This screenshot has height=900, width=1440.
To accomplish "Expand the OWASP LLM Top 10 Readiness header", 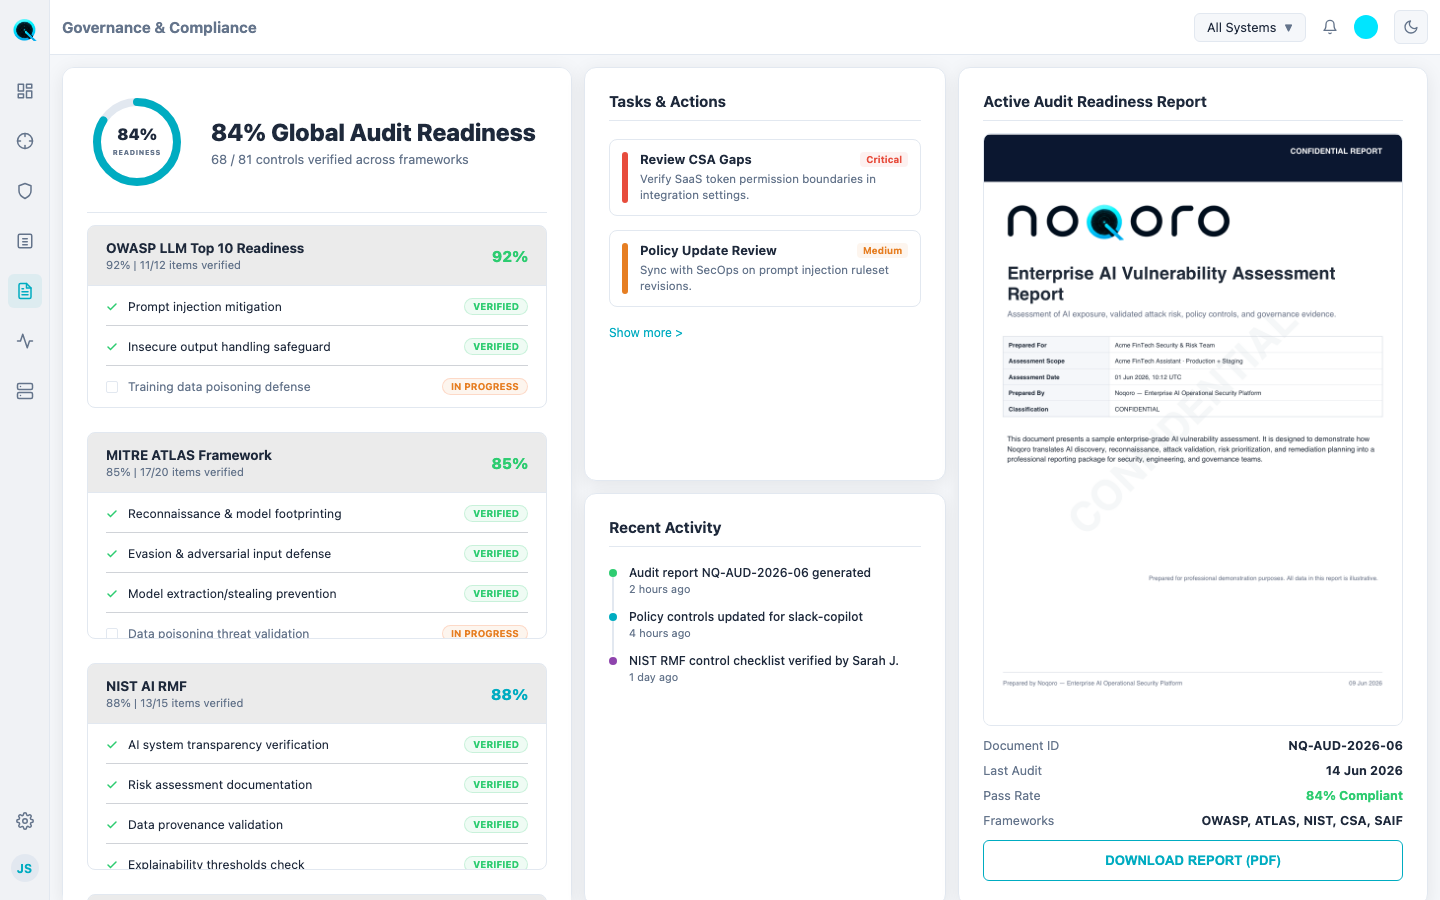I will tap(317, 256).
